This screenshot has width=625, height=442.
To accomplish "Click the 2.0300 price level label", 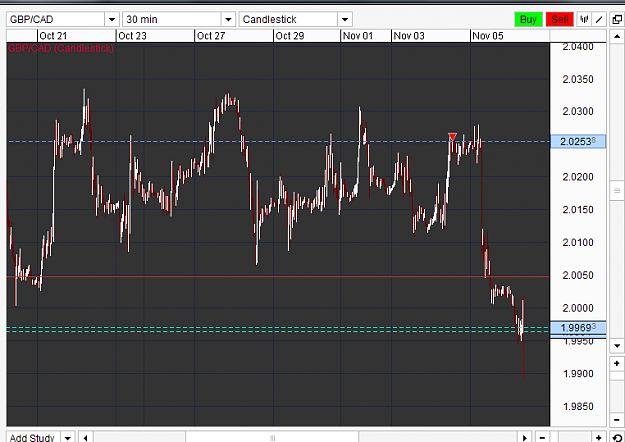I will click(x=578, y=111).
